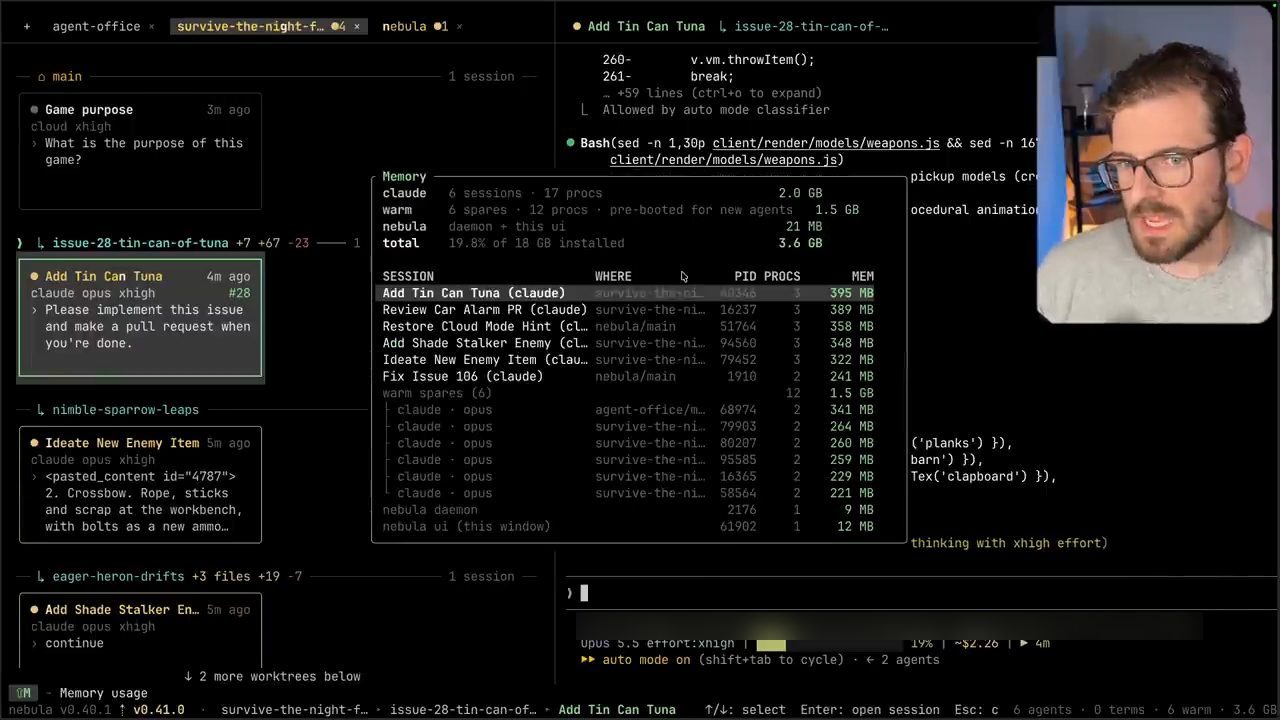Click the #28 issue link
Image resolution: width=1280 pixels, height=720 pixels.
click(x=239, y=293)
